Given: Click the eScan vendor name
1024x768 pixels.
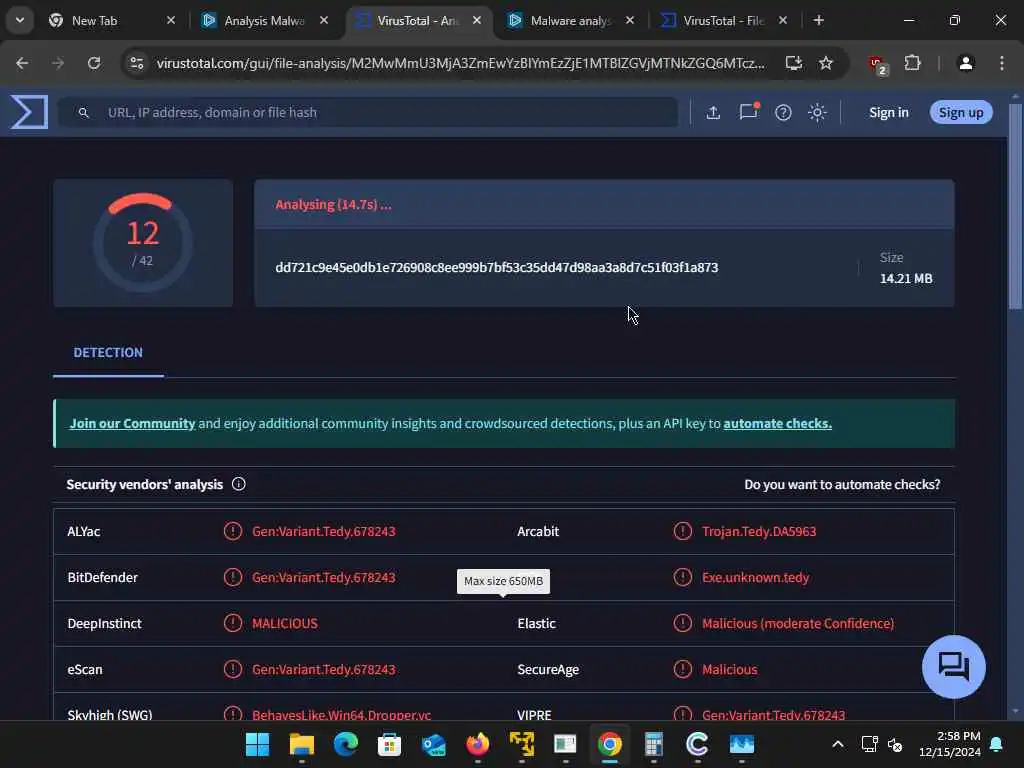Looking at the screenshot, I should [85, 669].
